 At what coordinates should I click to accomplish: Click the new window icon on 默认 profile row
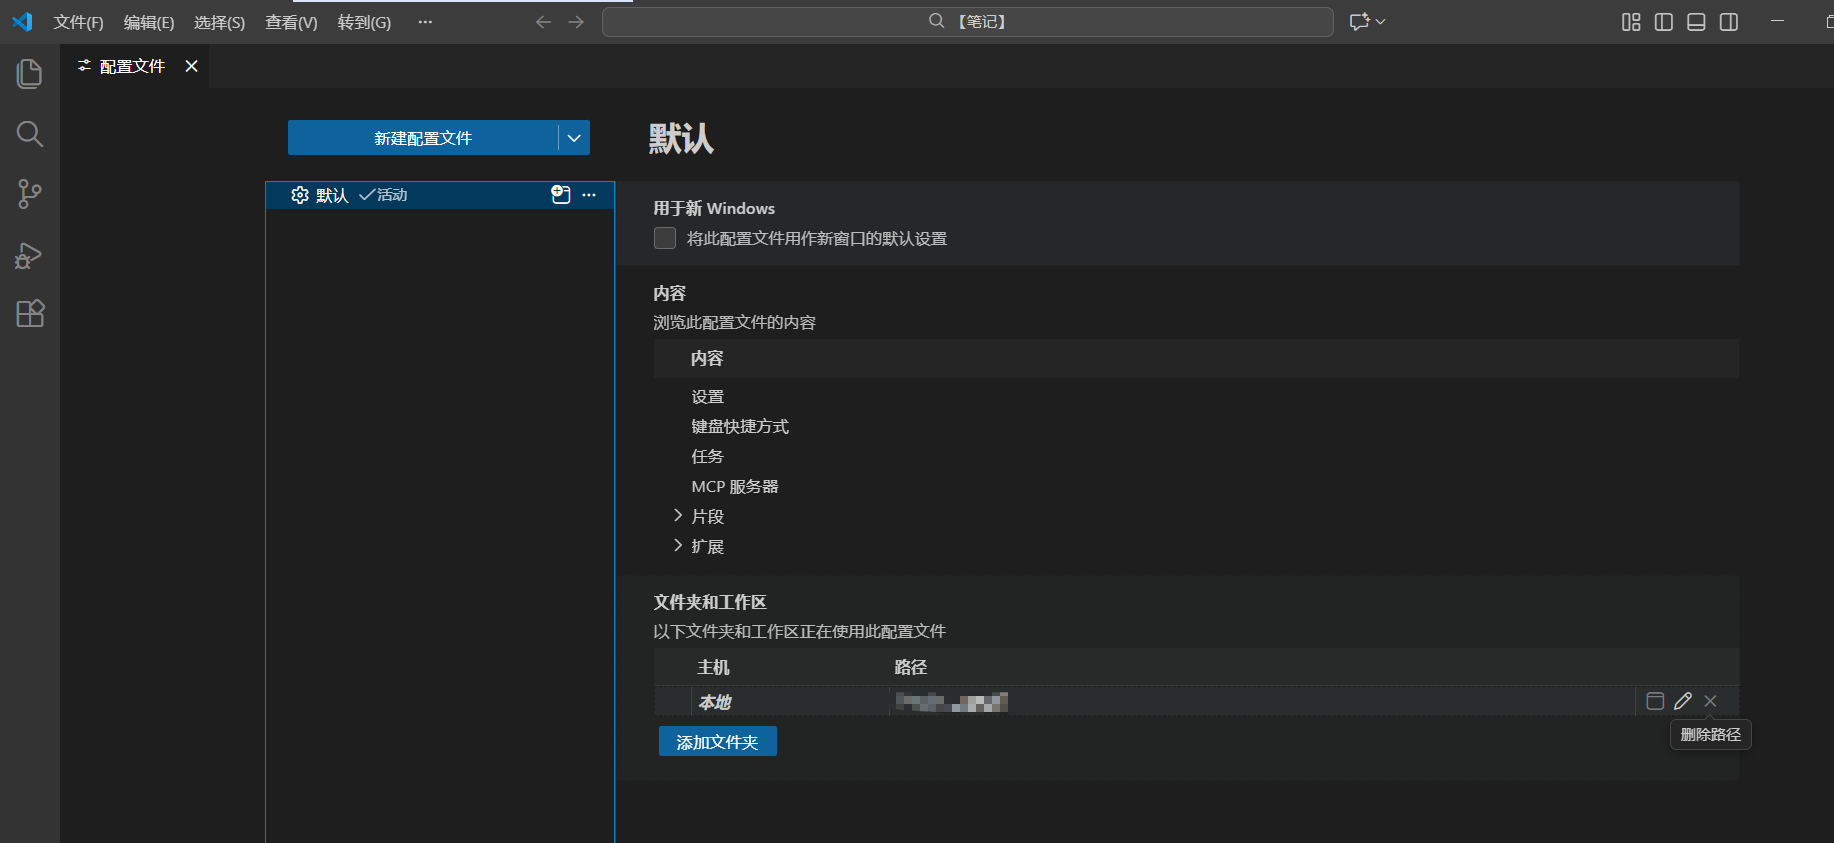[x=561, y=195]
